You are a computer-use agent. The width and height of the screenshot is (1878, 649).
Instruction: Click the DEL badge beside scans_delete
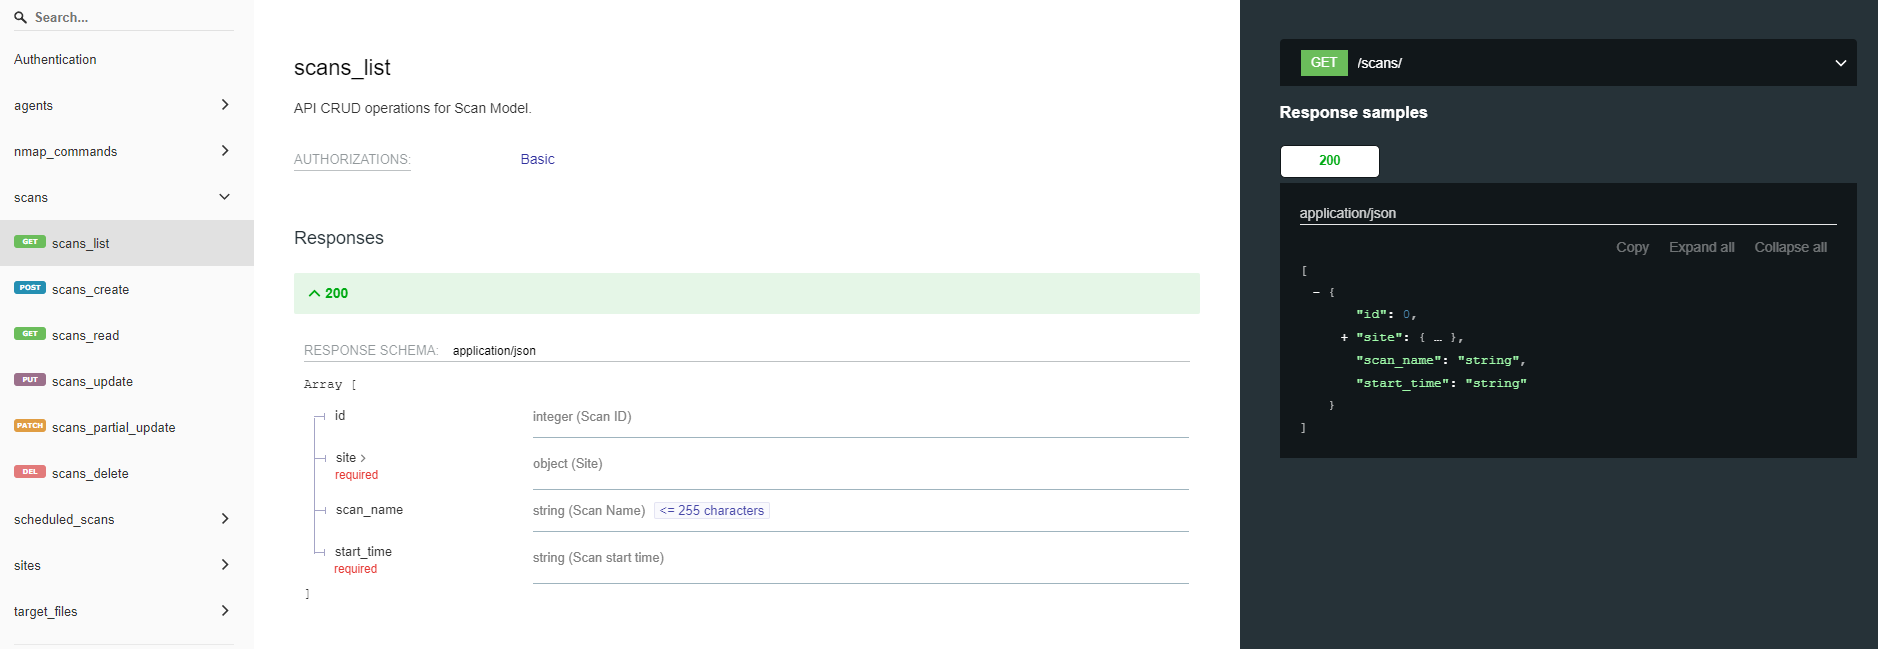click(30, 471)
